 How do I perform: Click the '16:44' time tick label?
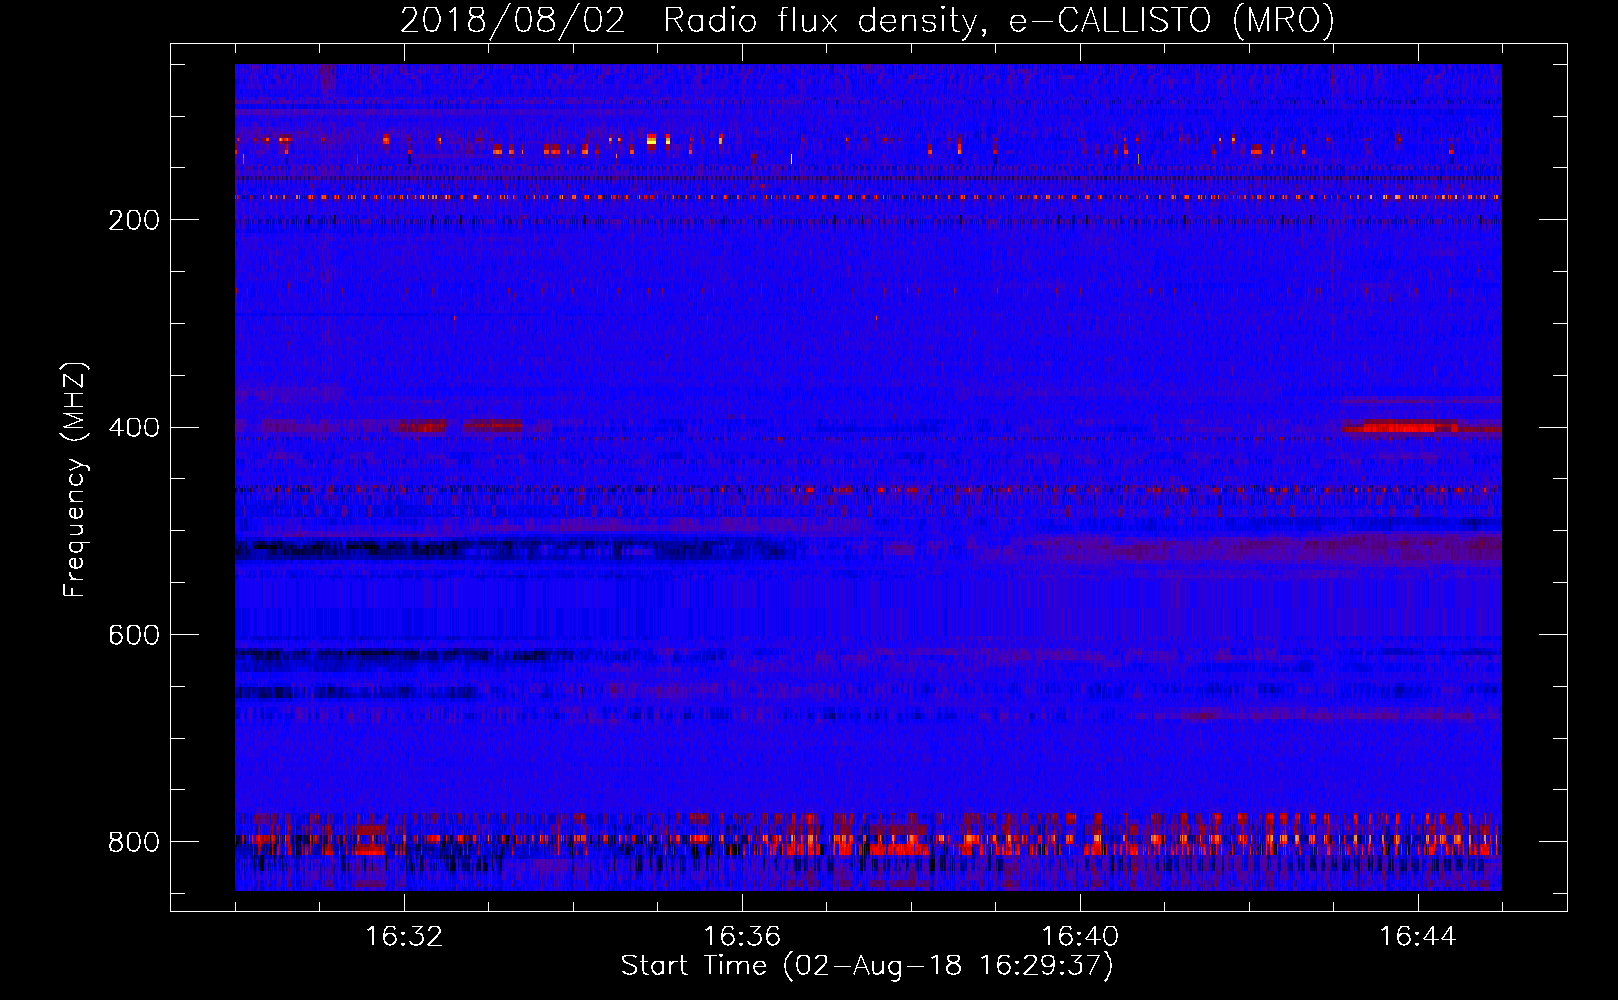click(x=1418, y=937)
